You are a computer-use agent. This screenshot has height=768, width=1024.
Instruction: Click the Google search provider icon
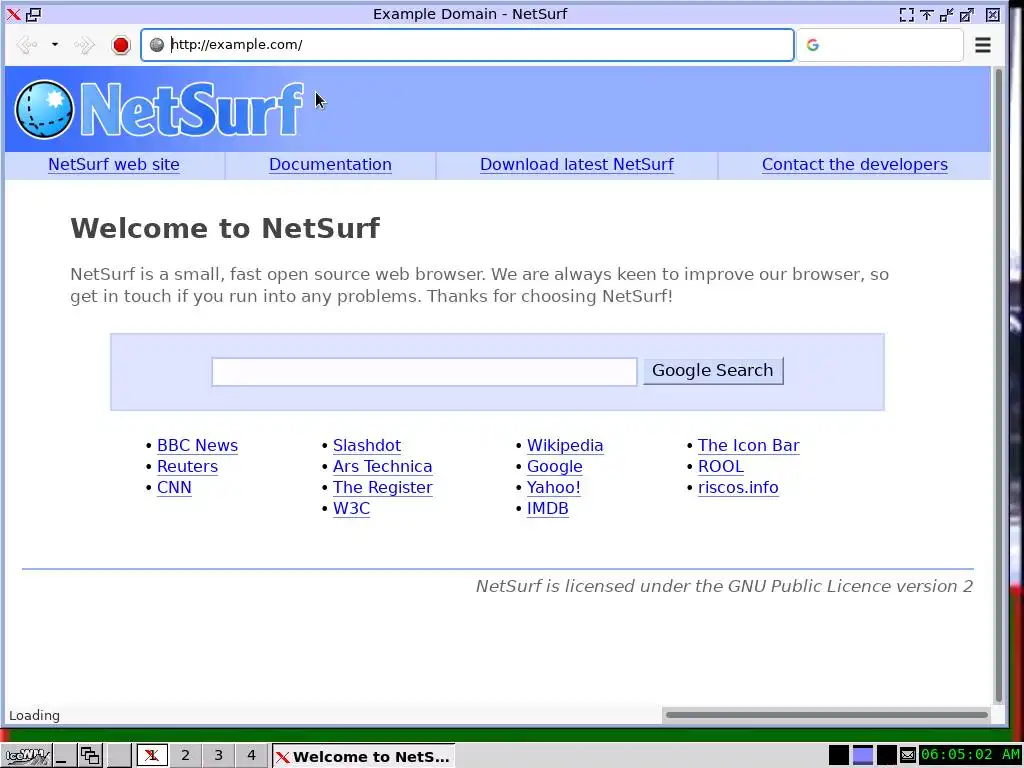click(812, 44)
